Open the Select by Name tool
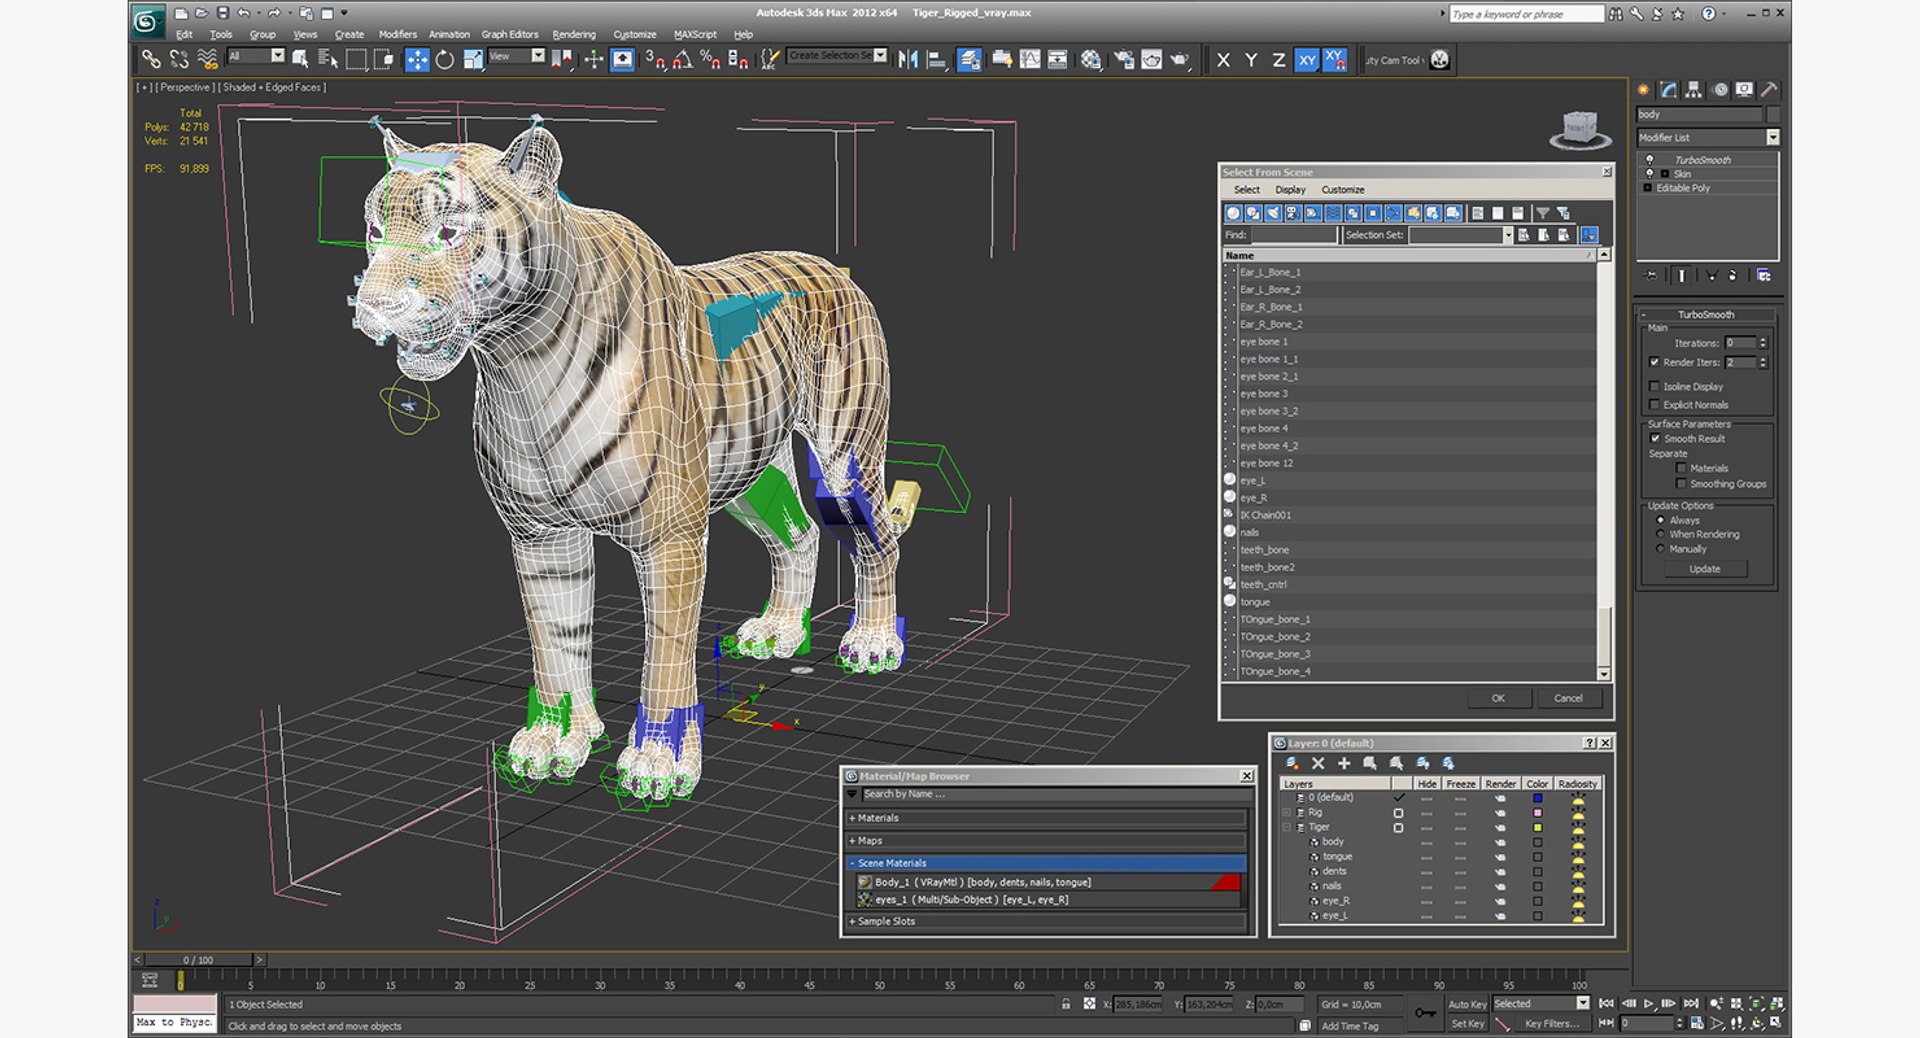 327,60
